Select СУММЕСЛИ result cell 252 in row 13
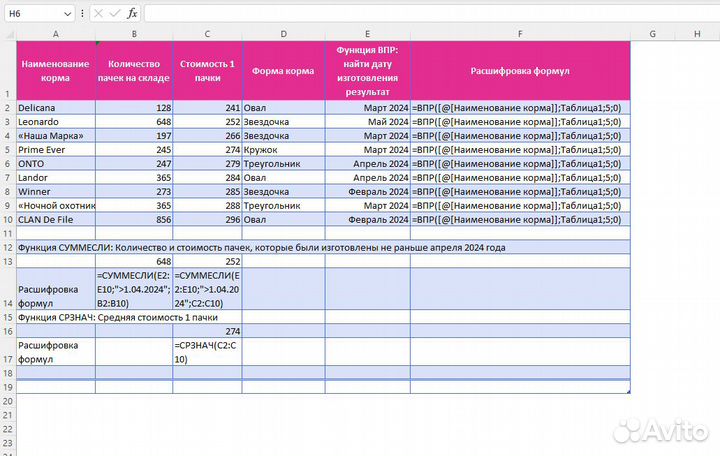This screenshot has width=720, height=456. tap(207, 261)
